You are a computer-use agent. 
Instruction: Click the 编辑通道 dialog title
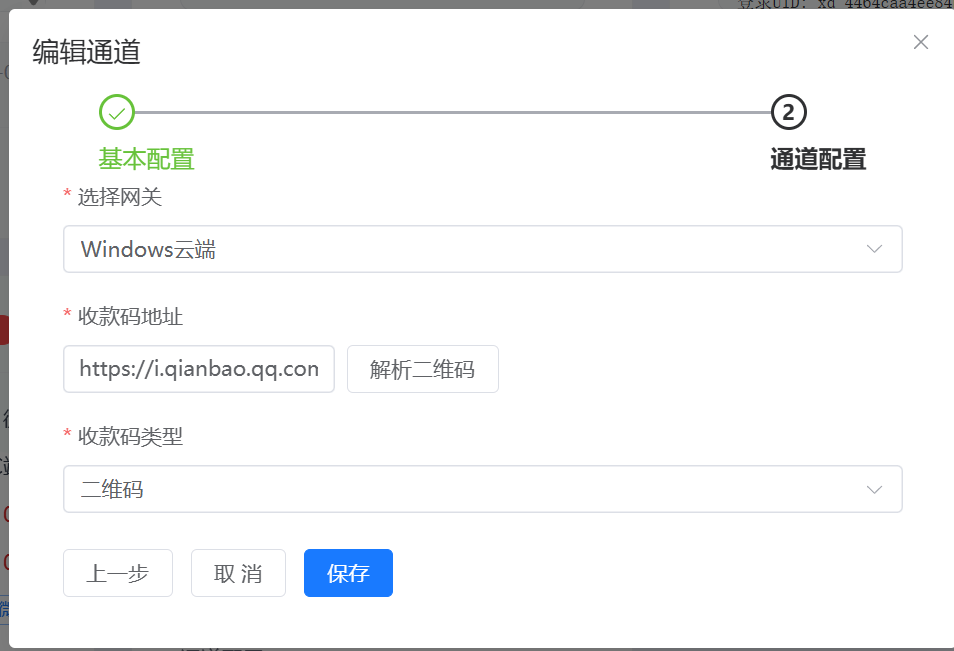pyautogui.click(x=86, y=52)
